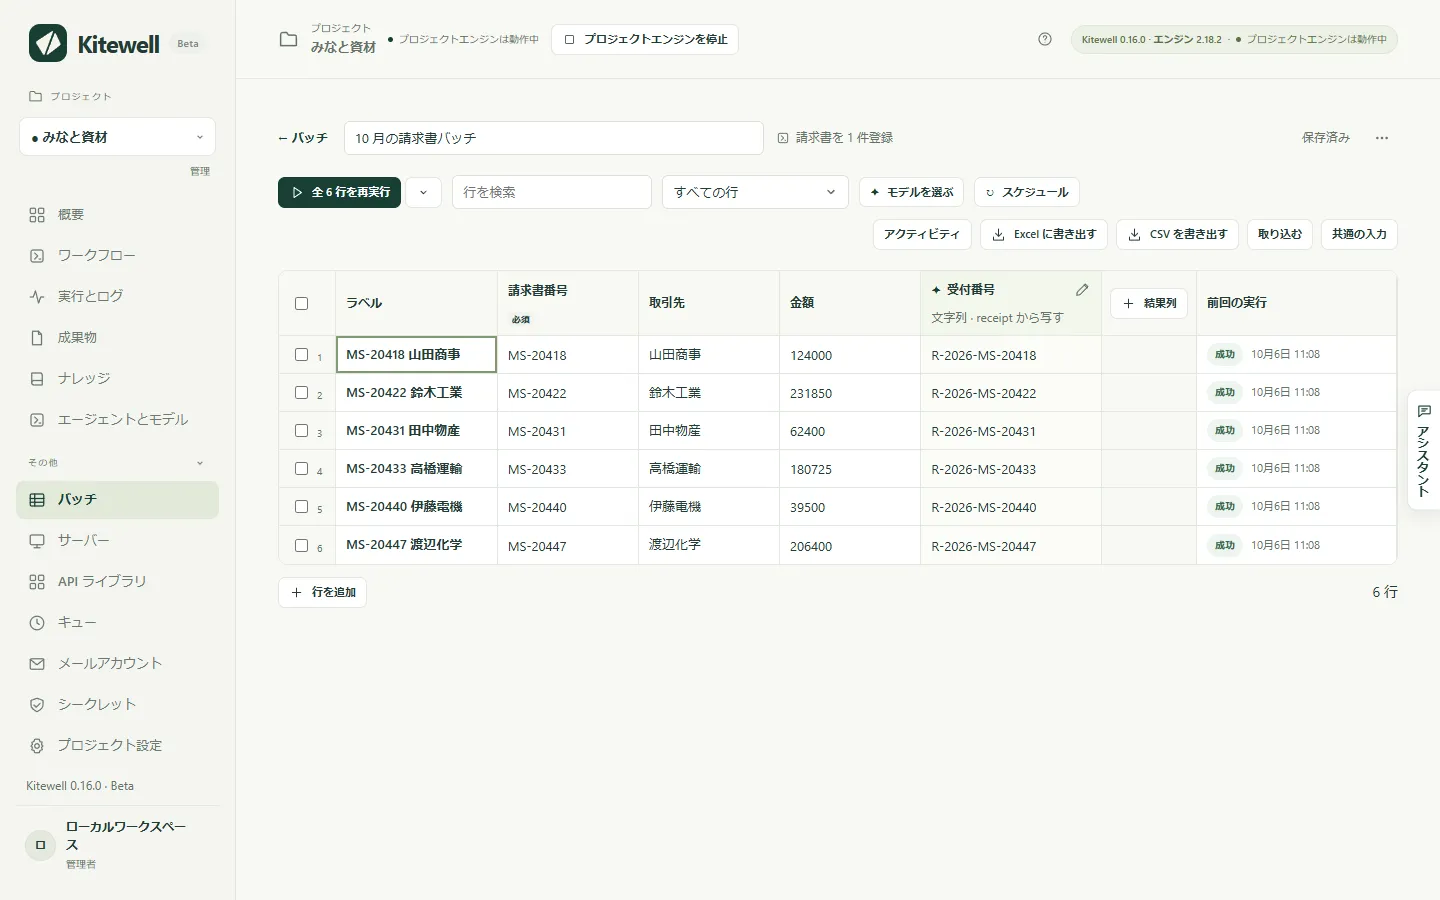Toggle the select-all rows checkbox
The width and height of the screenshot is (1440, 900).
point(301,303)
